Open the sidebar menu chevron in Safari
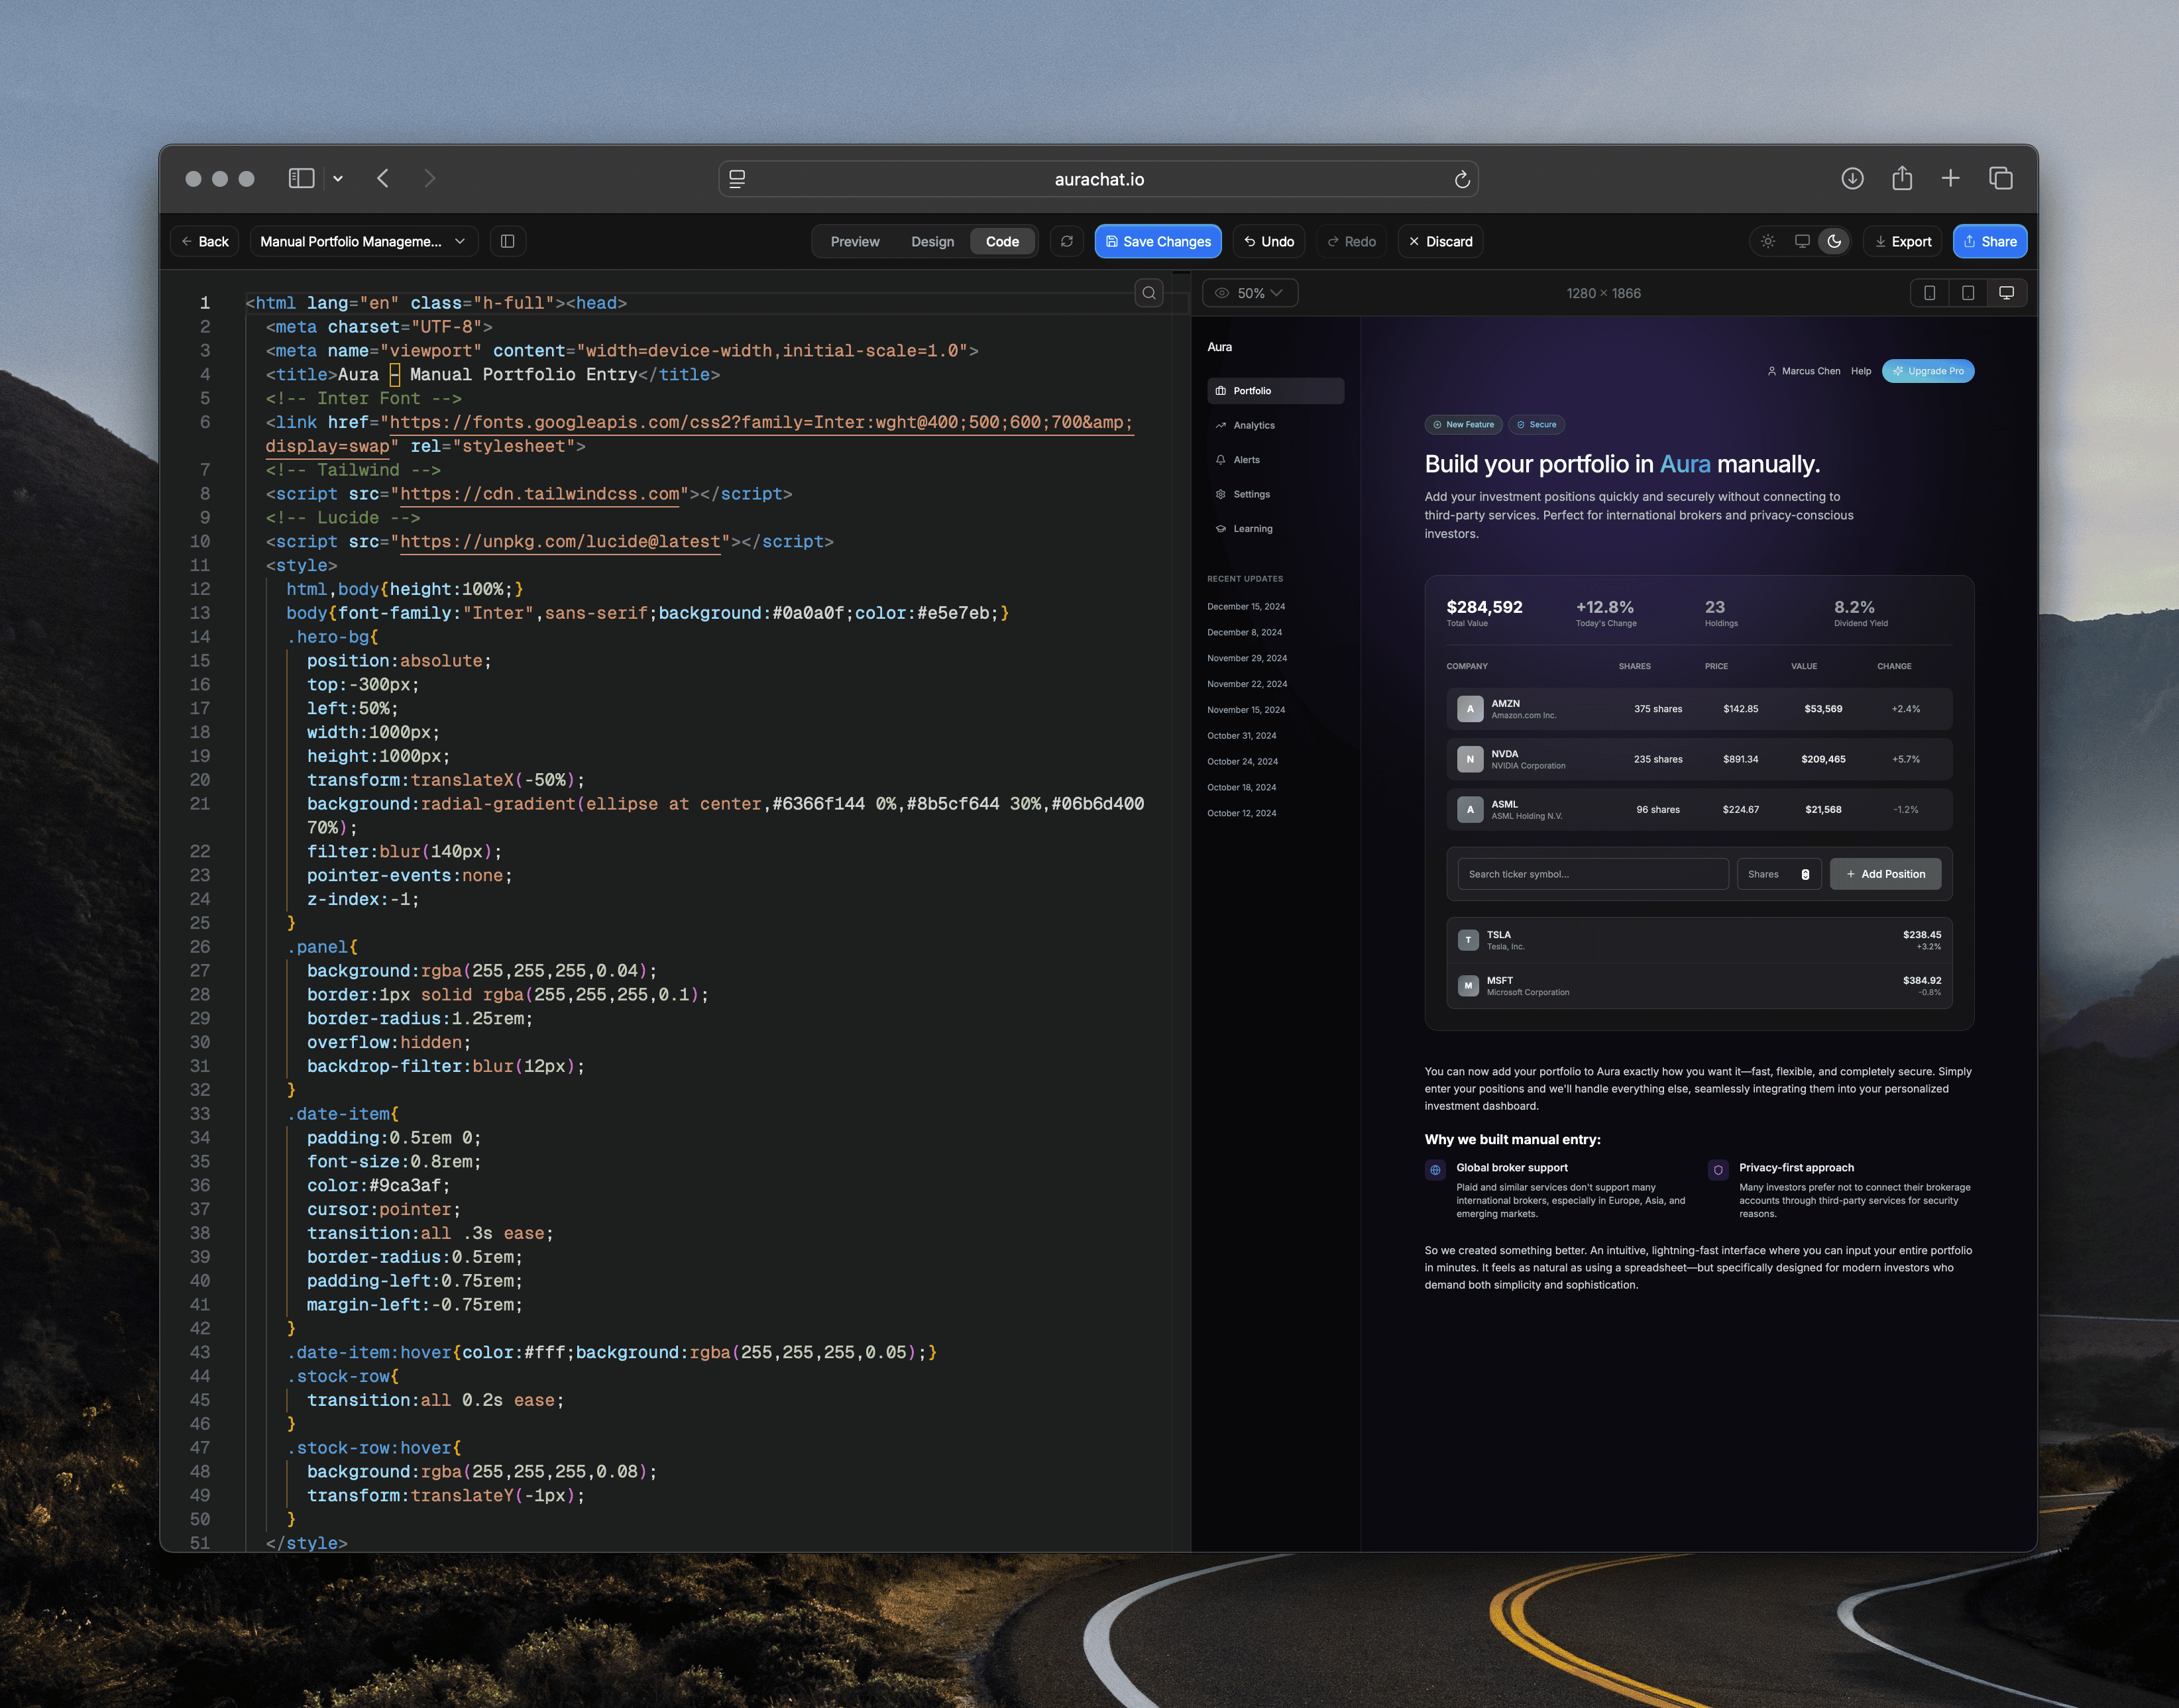 338,179
